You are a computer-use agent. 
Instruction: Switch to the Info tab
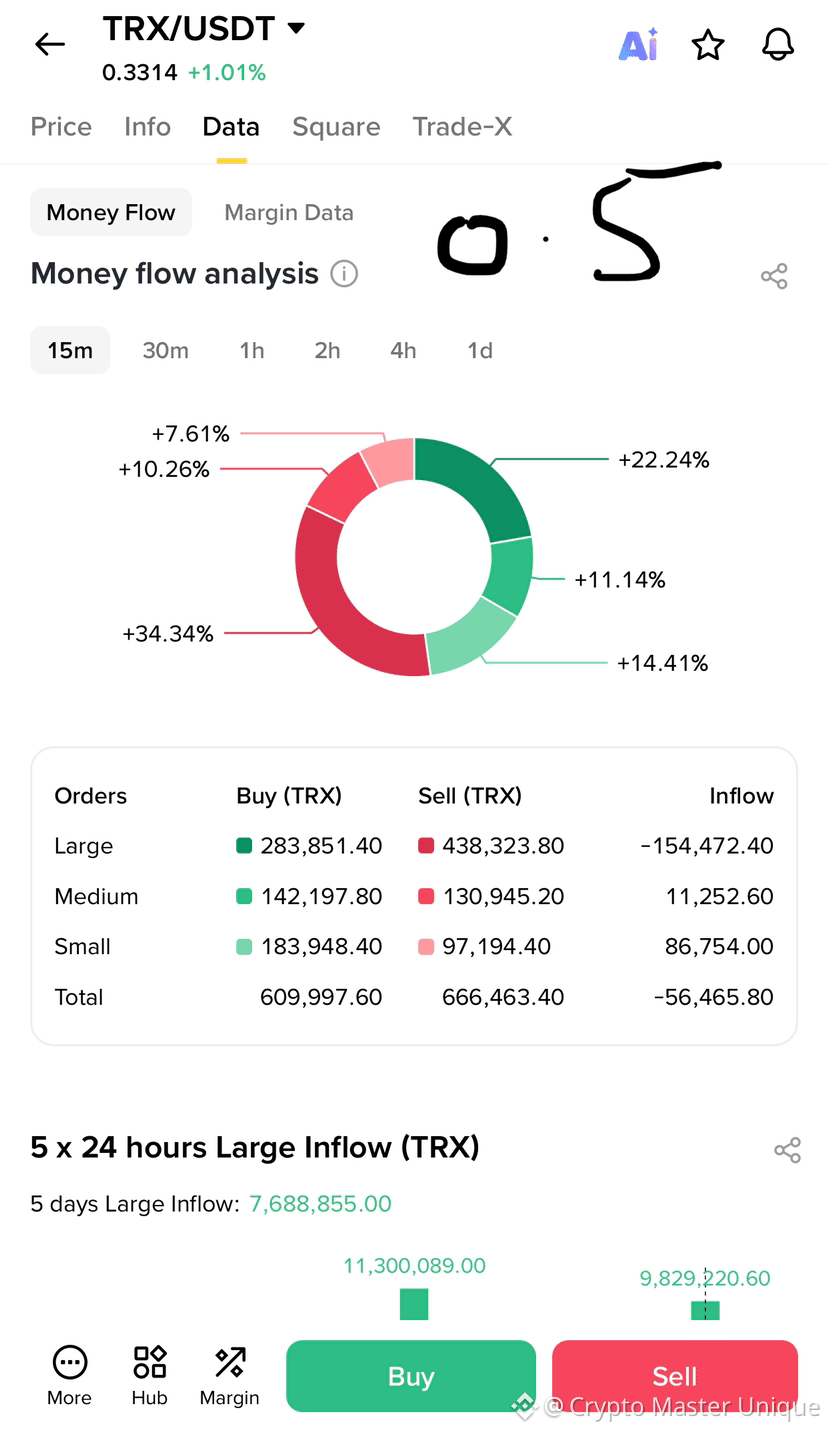(147, 127)
